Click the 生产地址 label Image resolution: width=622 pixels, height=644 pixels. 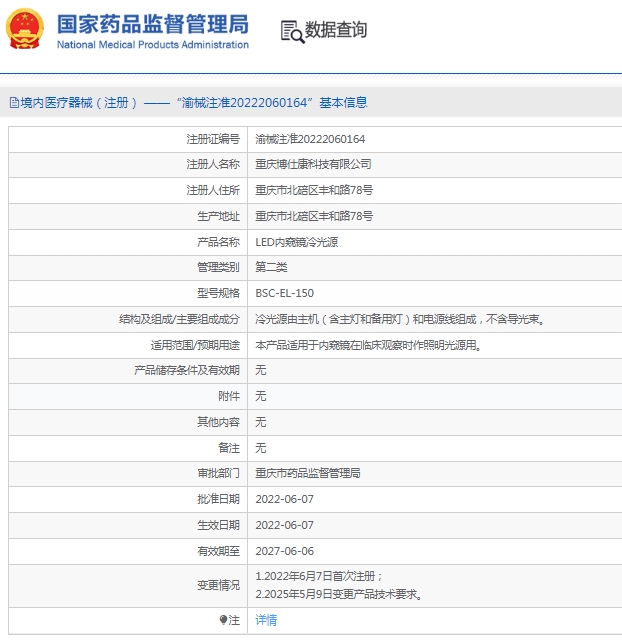pos(218,216)
